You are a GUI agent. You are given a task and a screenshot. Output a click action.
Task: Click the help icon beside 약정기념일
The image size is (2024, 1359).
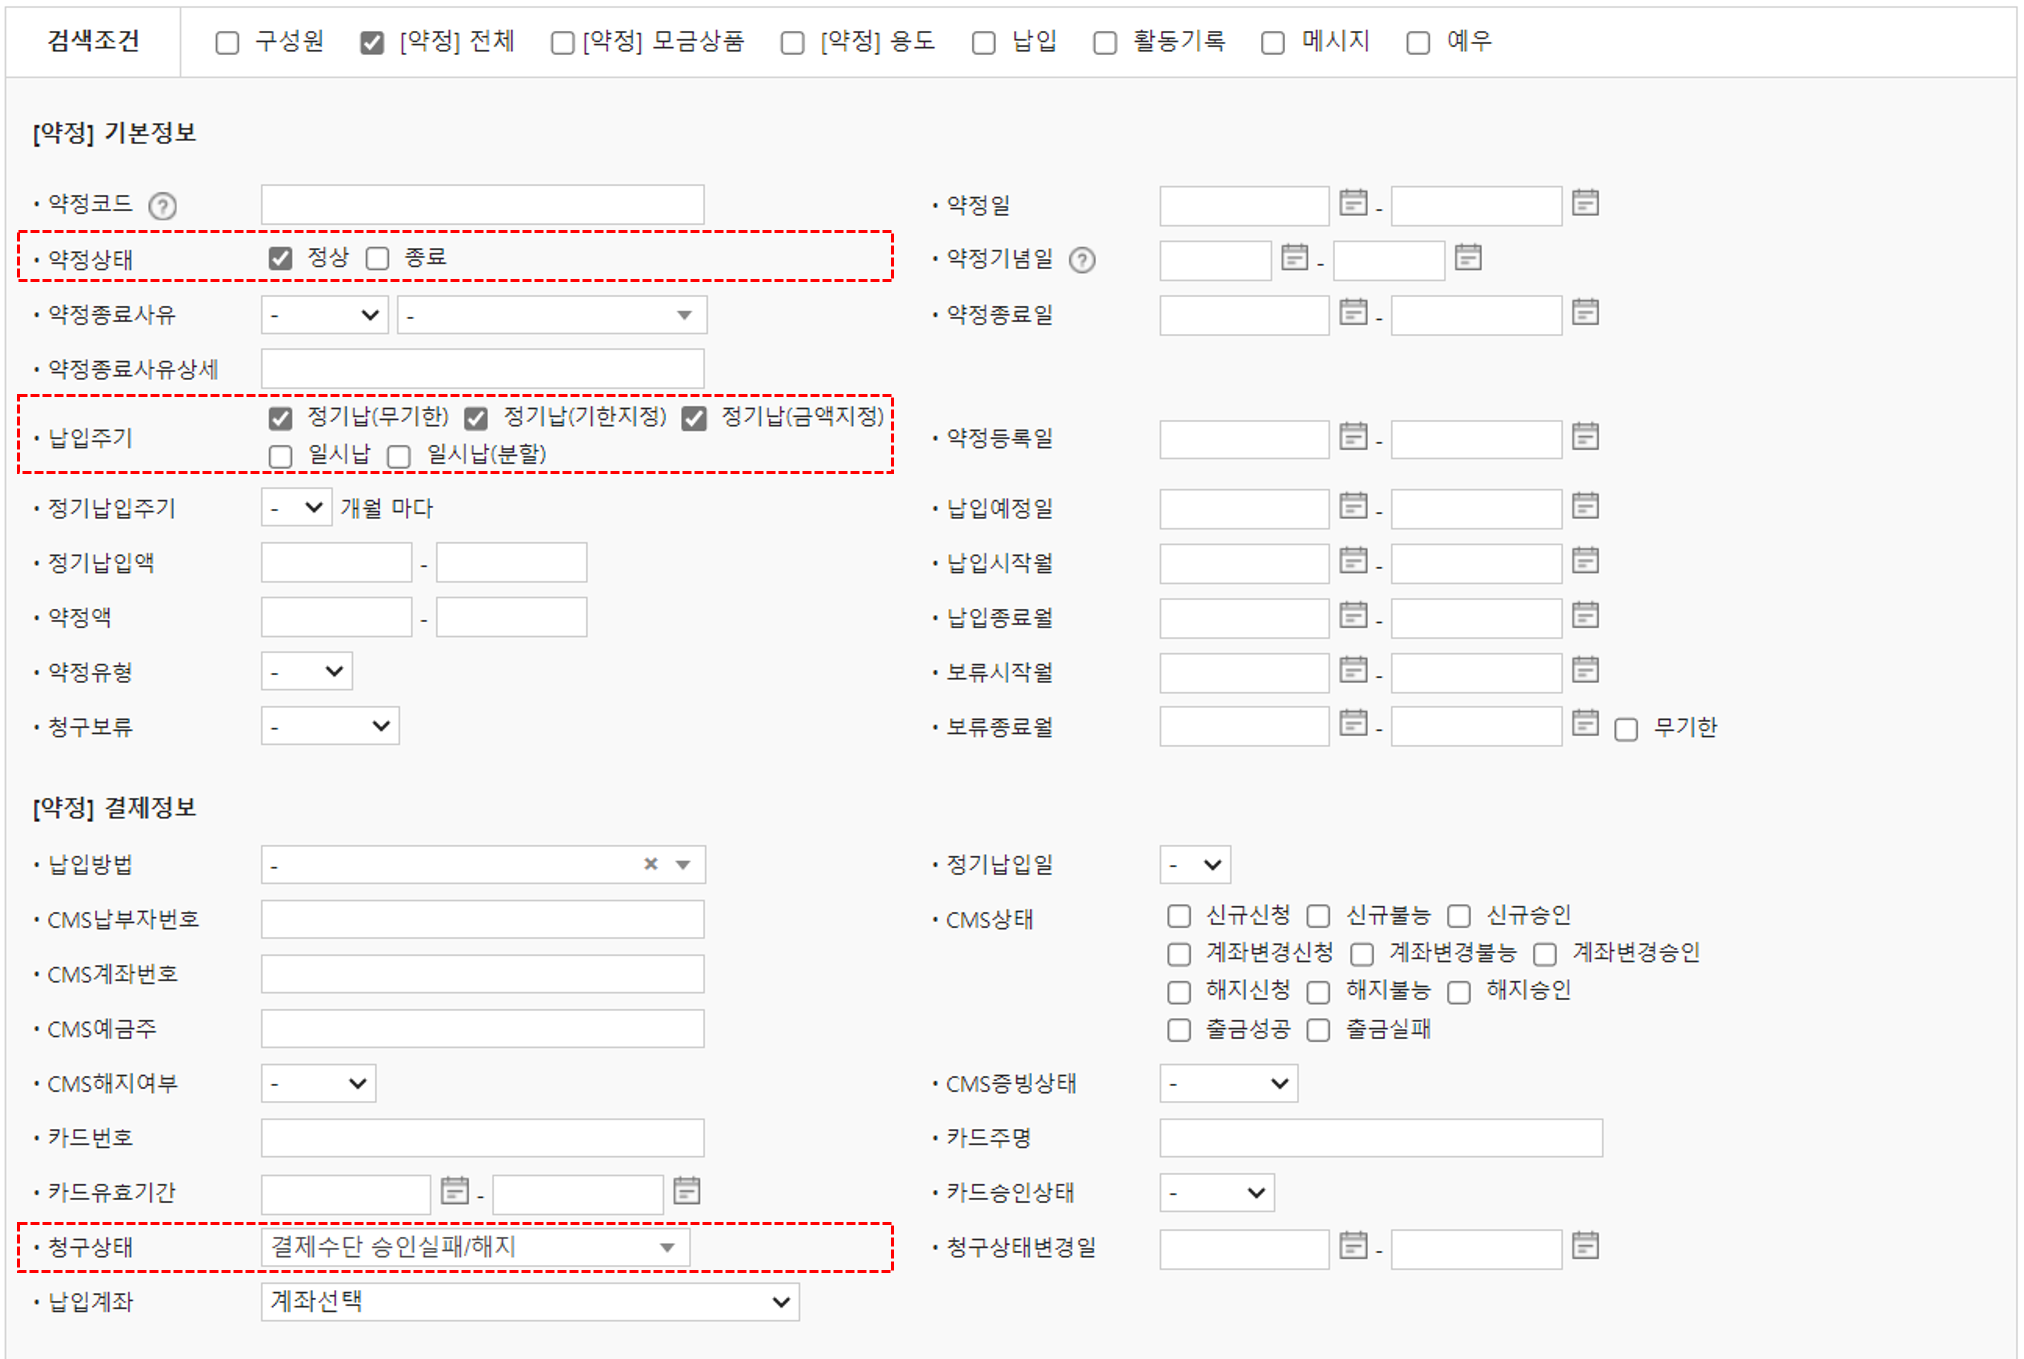pos(1082,259)
